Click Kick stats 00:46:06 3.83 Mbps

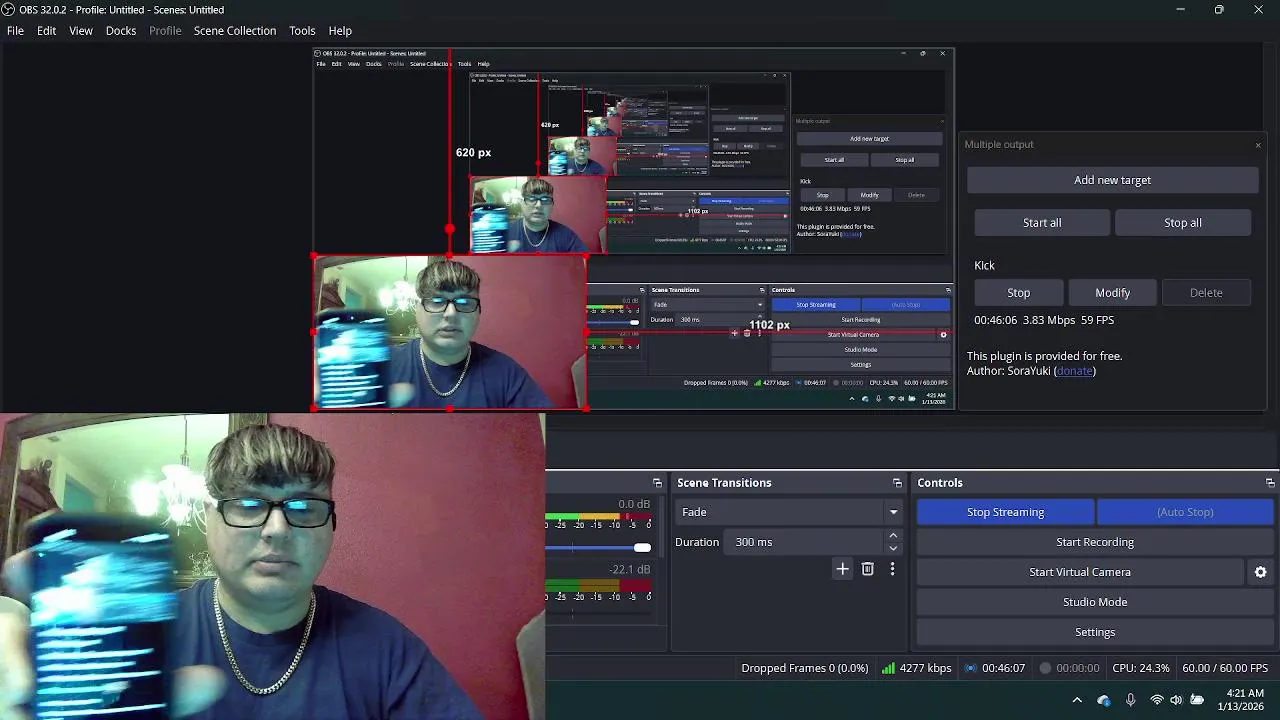click(1044, 320)
